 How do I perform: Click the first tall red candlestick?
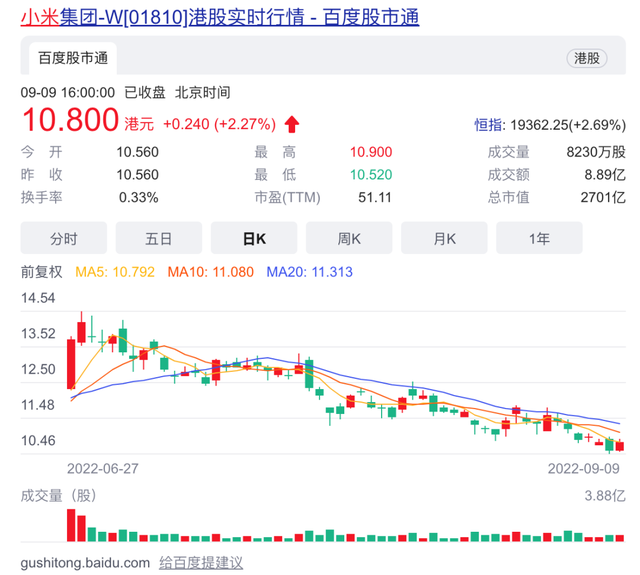pyautogui.click(x=71, y=363)
